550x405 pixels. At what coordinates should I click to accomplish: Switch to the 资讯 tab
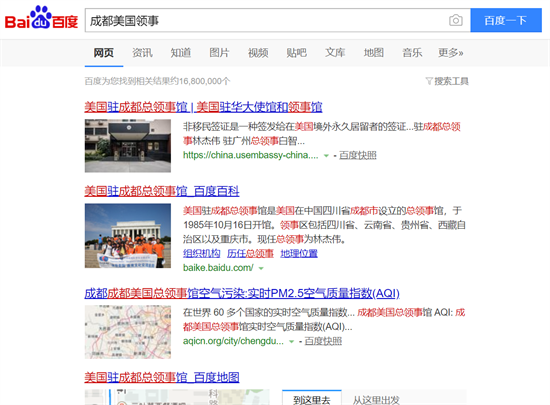pyautogui.click(x=142, y=53)
